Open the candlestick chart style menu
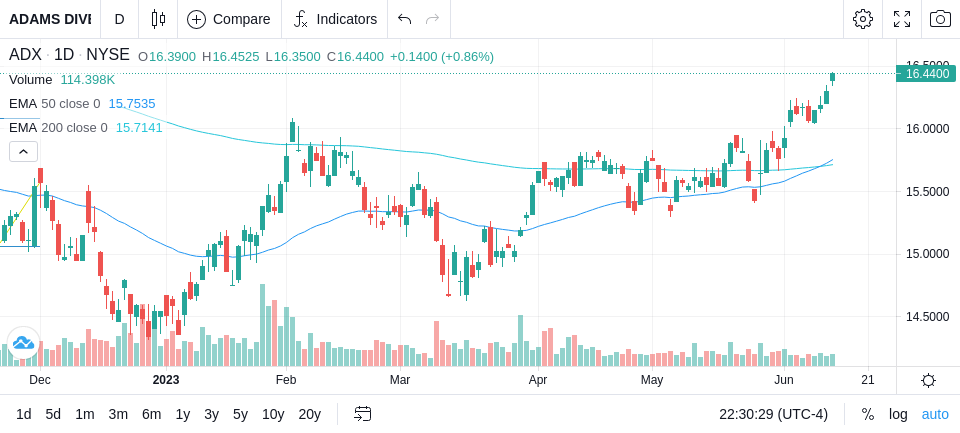 (x=158, y=19)
